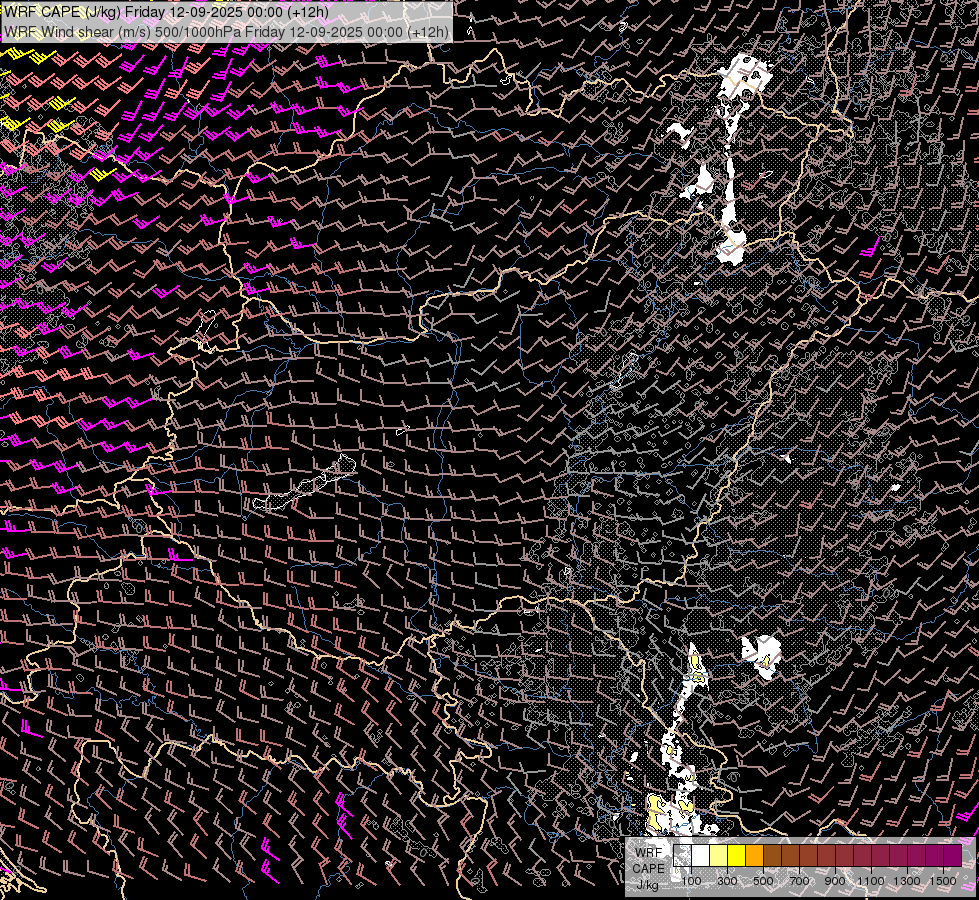Click the '1300' legend tick label

pos(907,881)
